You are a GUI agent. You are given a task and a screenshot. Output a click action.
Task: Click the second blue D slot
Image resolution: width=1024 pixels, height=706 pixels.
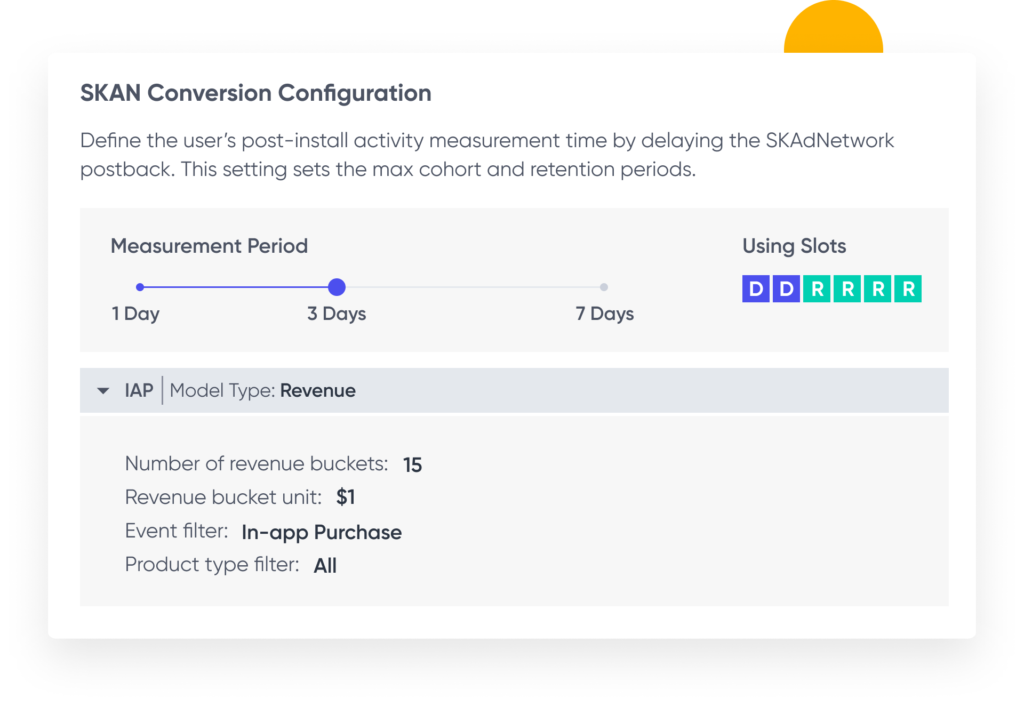click(786, 290)
